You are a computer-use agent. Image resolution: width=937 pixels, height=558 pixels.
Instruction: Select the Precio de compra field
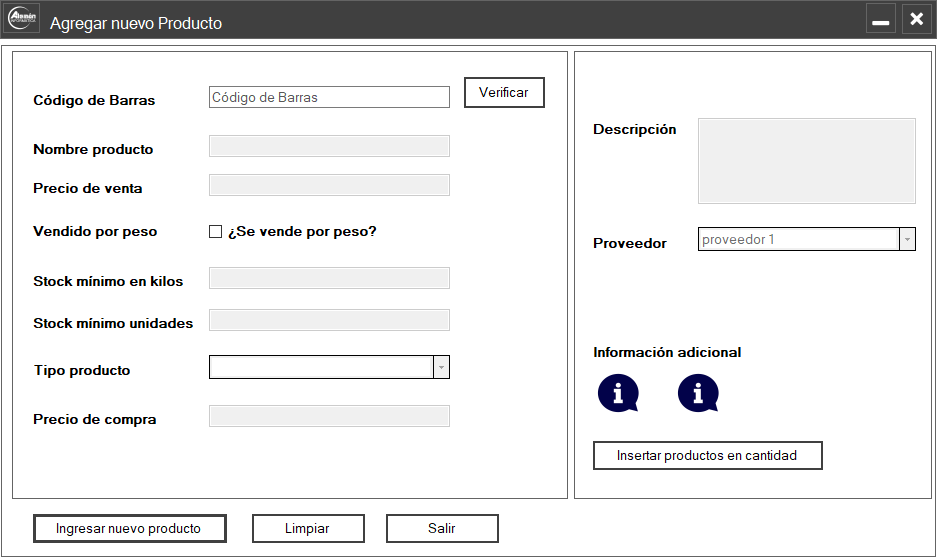[x=329, y=416]
